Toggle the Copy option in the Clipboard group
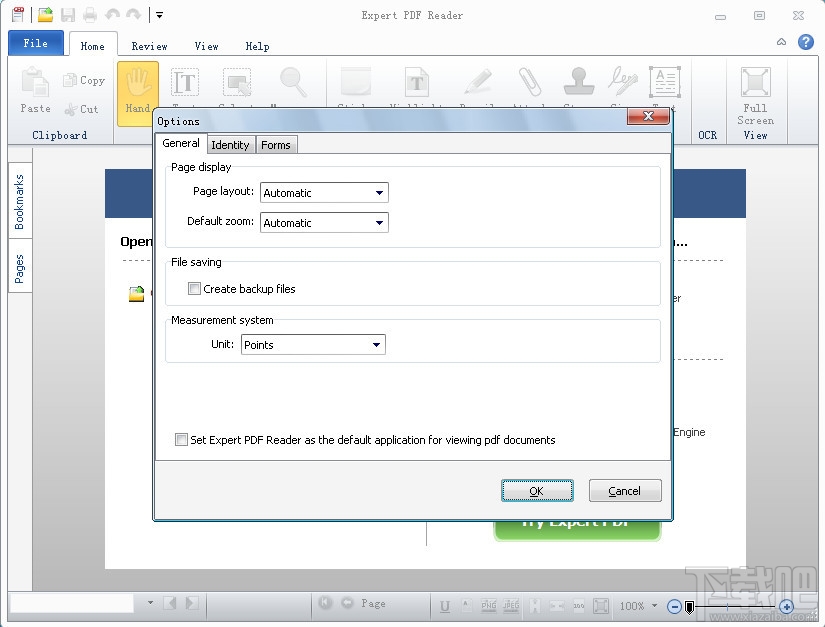The height and width of the screenshot is (627, 825). 85,80
